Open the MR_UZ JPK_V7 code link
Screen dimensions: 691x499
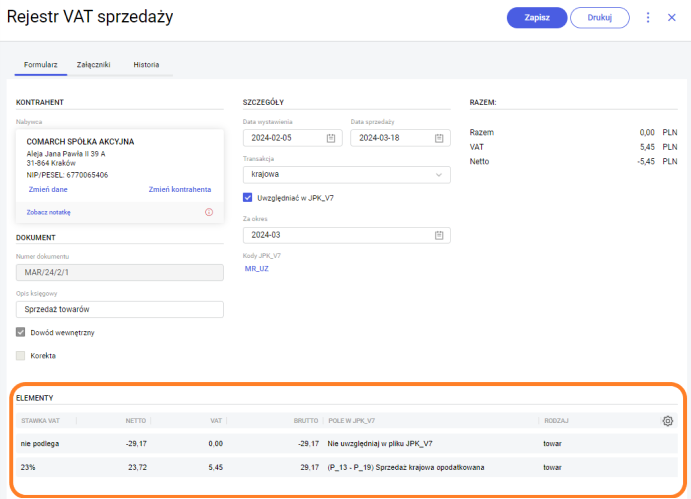[x=257, y=268]
